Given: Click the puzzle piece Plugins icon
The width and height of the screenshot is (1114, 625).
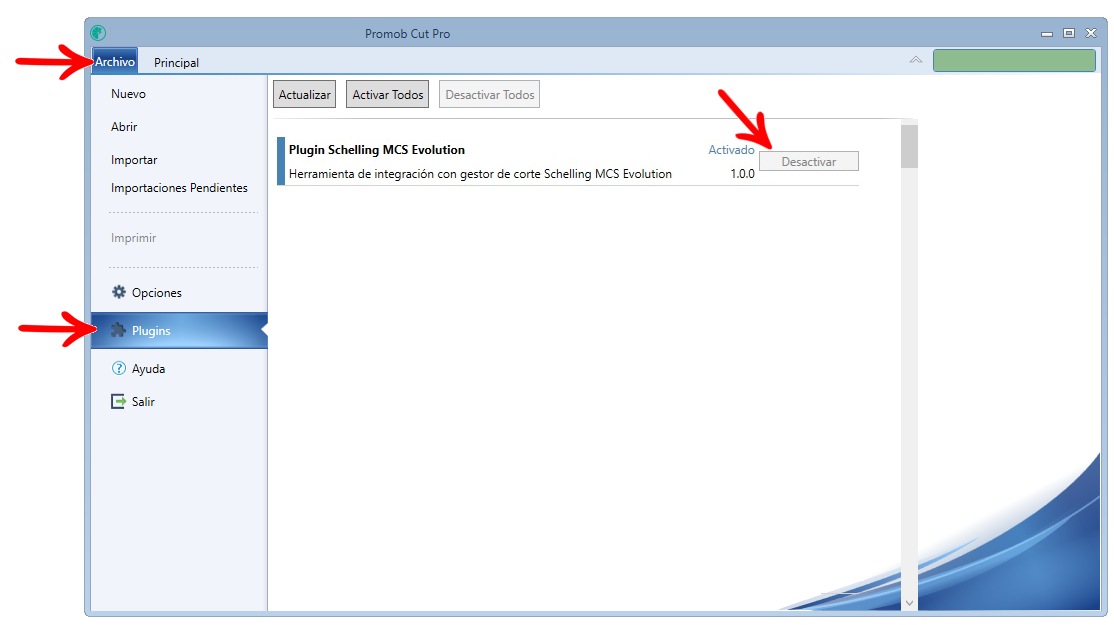Looking at the screenshot, I should tap(118, 330).
